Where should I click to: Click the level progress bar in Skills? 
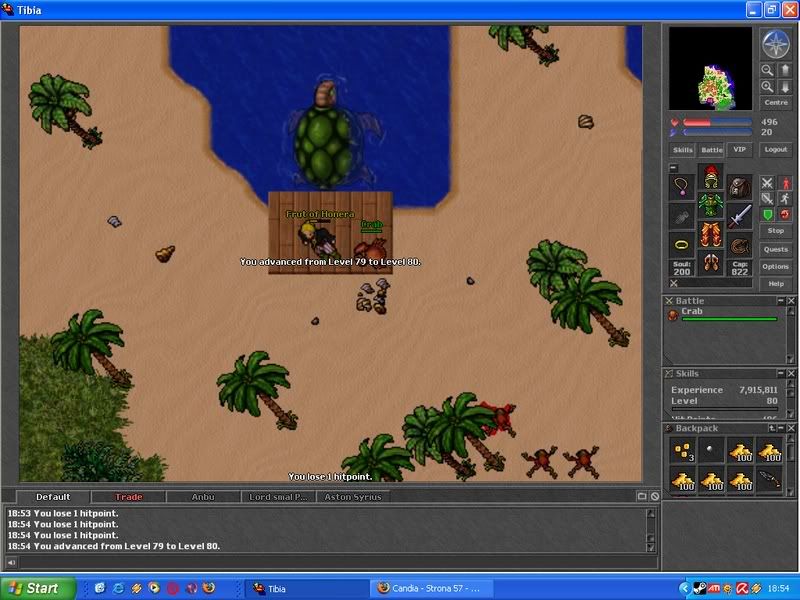tap(724, 409)
